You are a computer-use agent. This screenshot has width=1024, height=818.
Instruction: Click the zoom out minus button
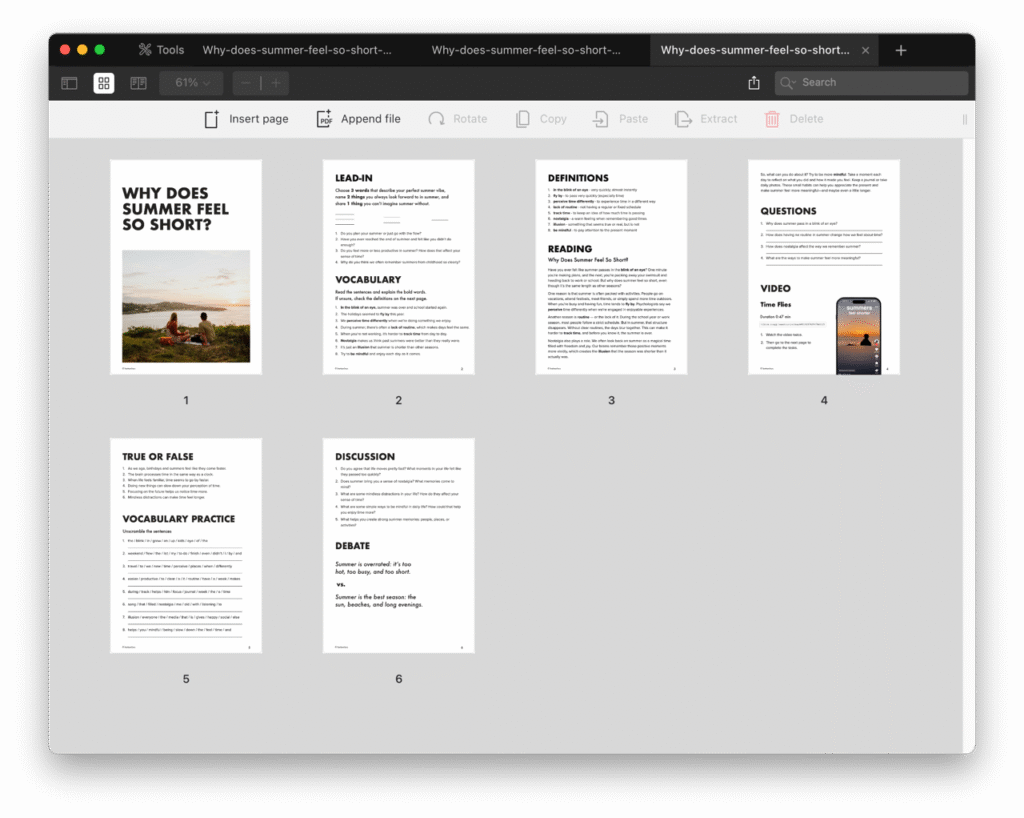click(x=246, y=83)
